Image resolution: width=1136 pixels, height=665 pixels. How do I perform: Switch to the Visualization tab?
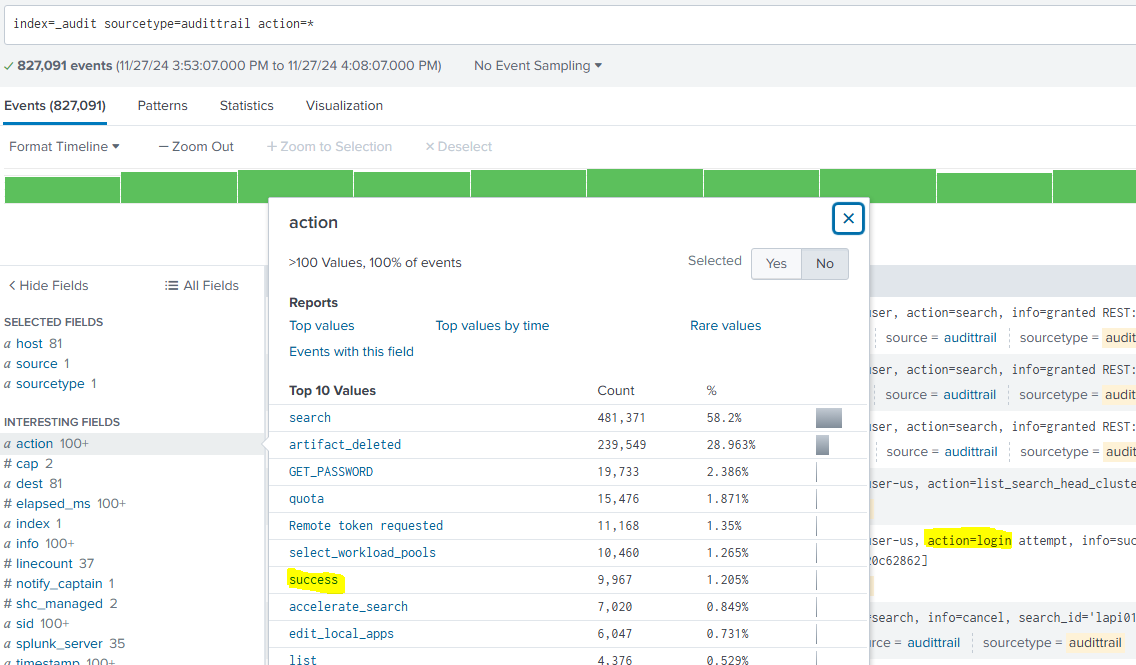click(x=344, y=106)
